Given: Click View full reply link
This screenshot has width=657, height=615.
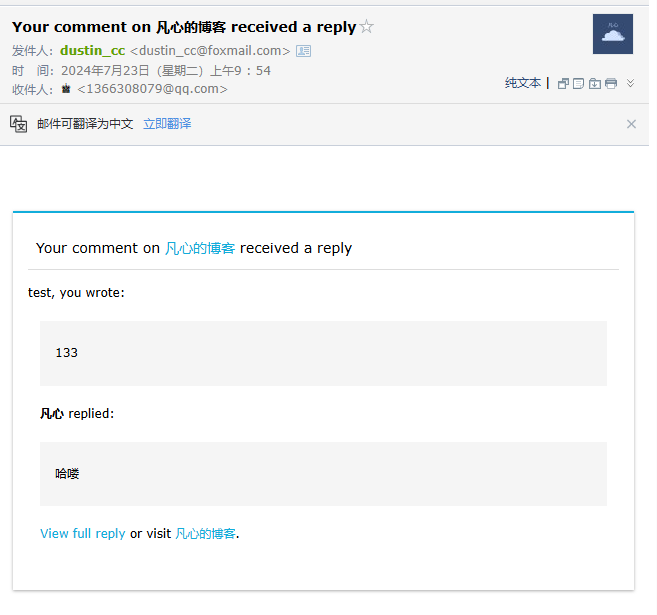Looking at the screenshot, I should (x=83, y=533).
